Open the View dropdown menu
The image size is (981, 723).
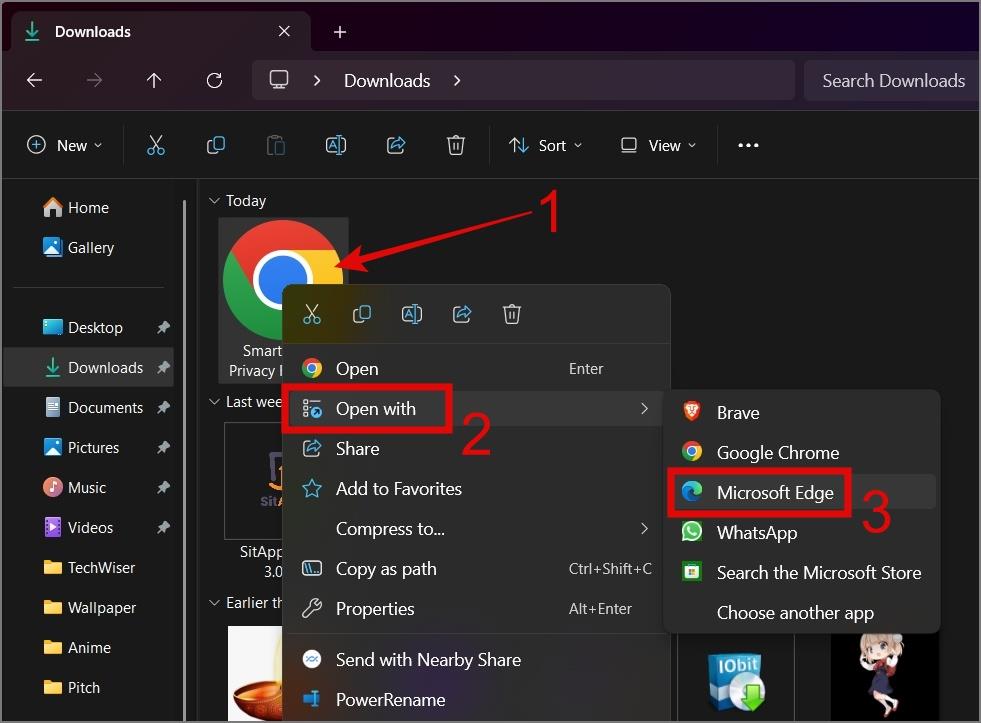658,145
